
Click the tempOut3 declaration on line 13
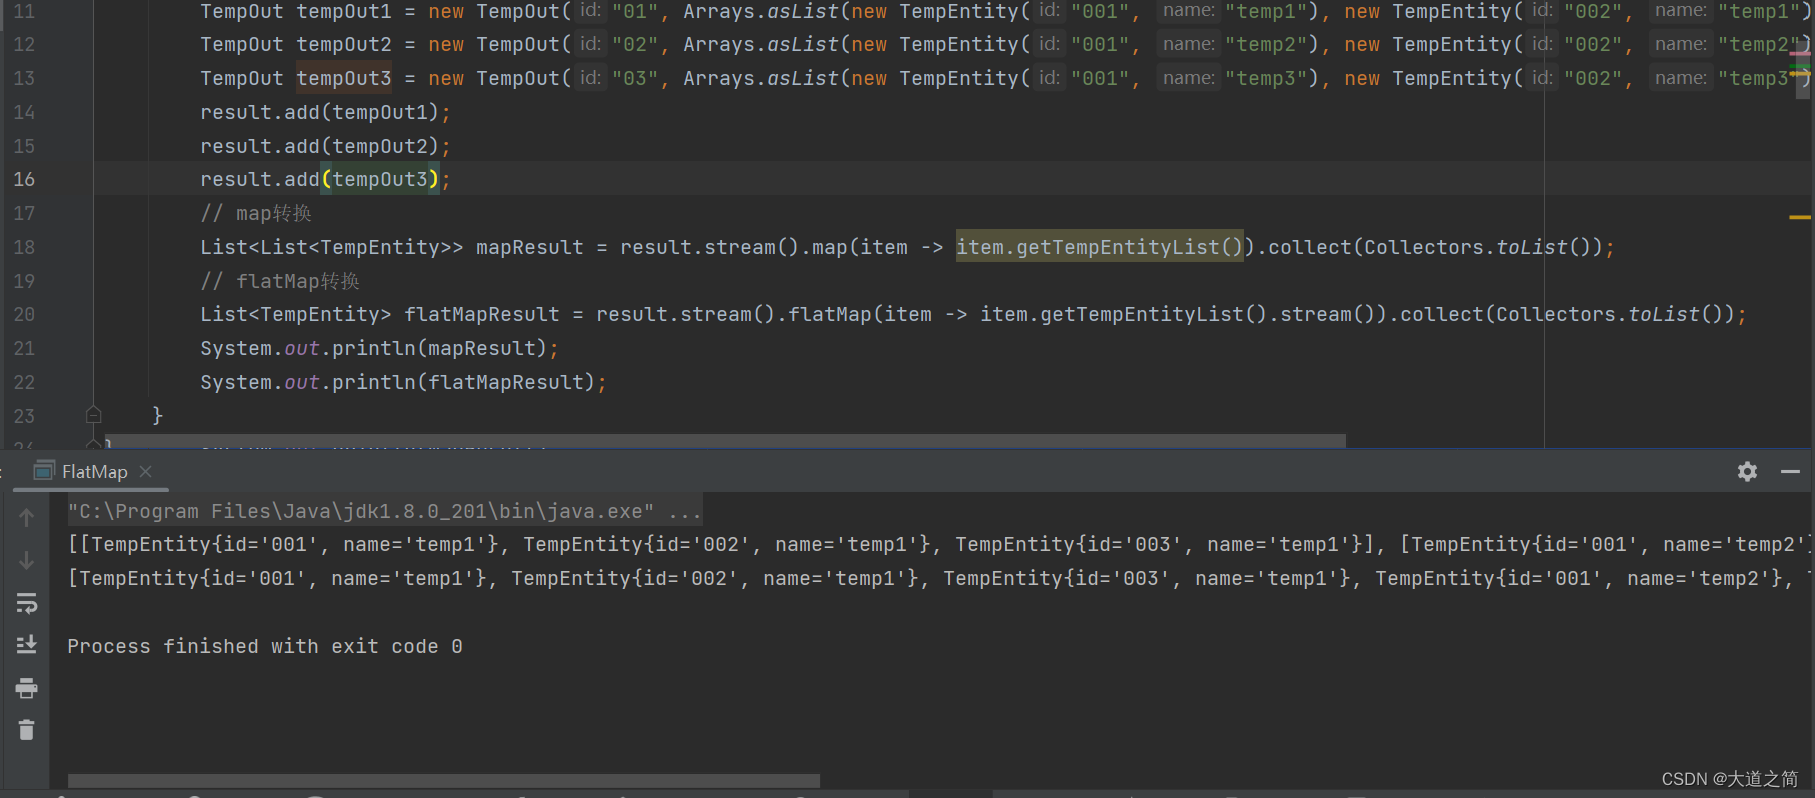click(x=343, y=78)
